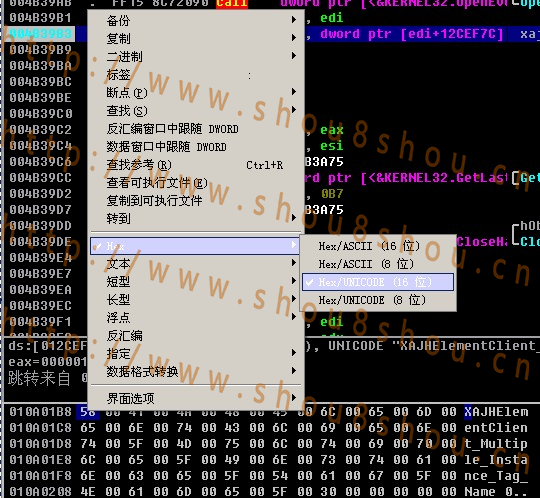Image resolution: width=540 pixels, height=498 pixels.
Task: Open the 长型 submenu
Action: coord(196,300)
